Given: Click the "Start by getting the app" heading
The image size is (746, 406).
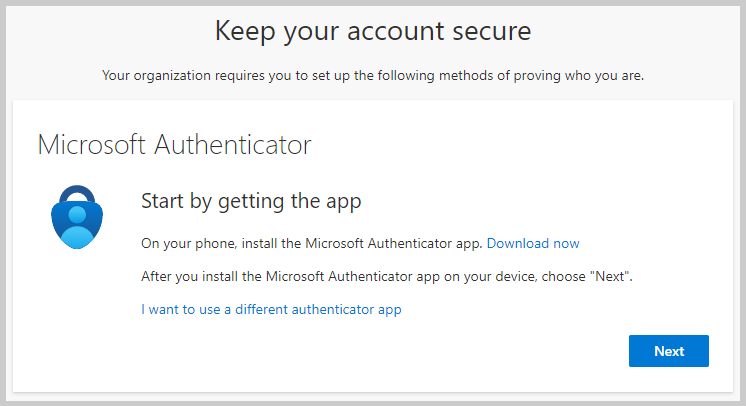Looking at the screenshot, I should coord(251,201).
